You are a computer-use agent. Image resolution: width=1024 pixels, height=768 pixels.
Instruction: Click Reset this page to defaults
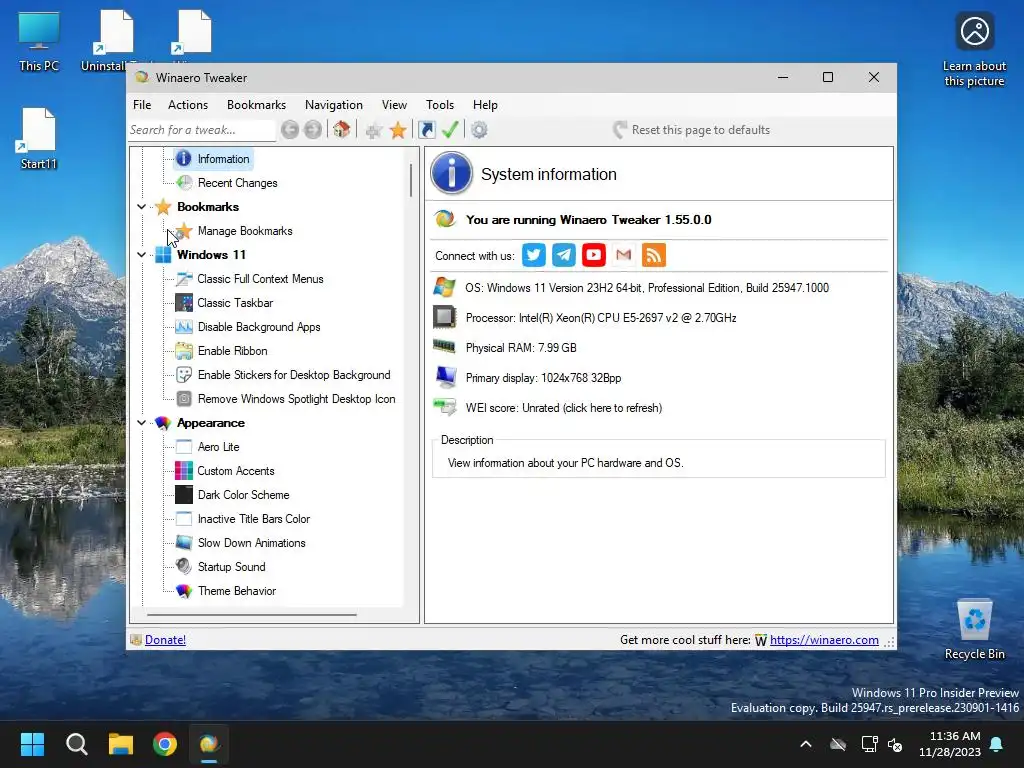[691, 130]
